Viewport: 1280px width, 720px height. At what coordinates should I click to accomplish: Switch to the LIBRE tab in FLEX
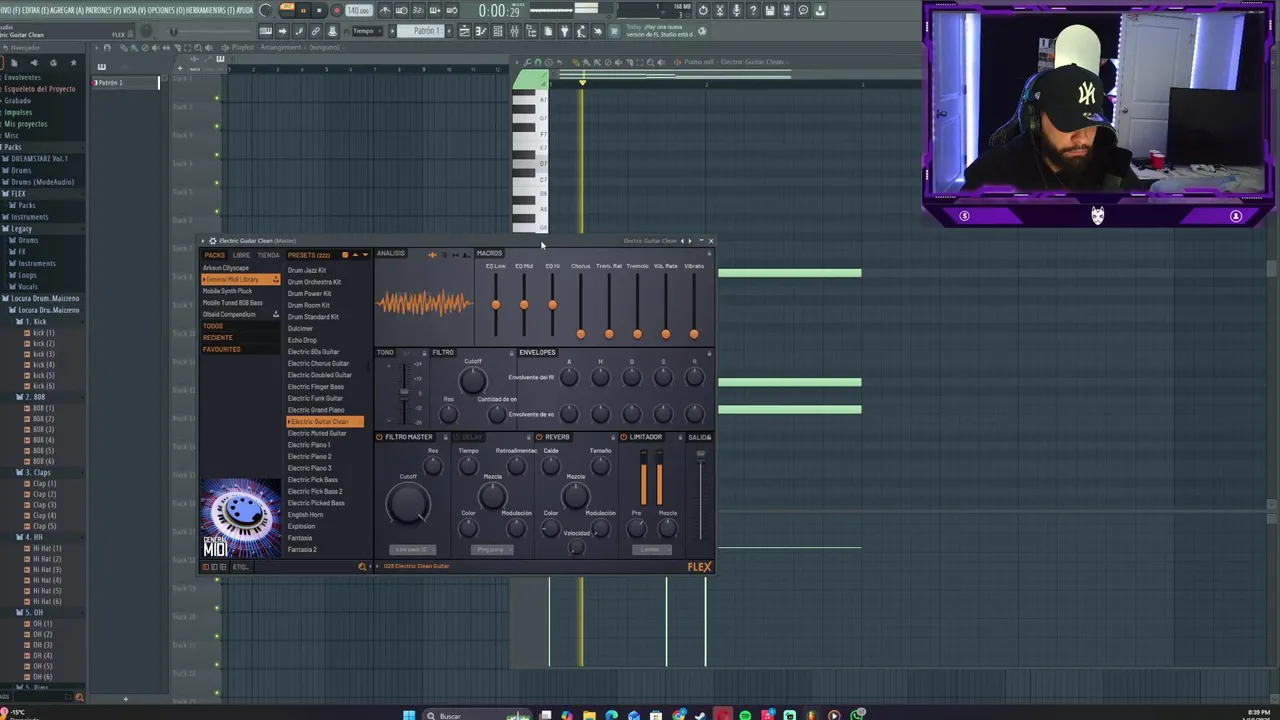coord(241,255)
